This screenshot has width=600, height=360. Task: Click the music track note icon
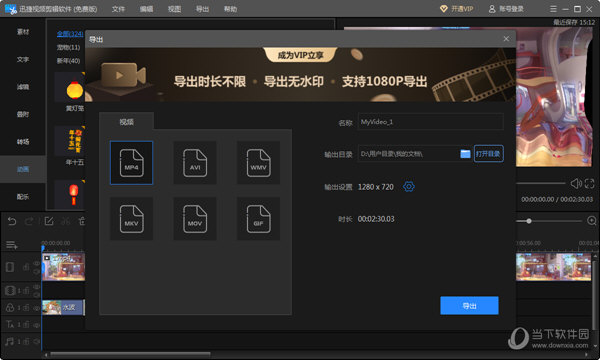point(10,341)
